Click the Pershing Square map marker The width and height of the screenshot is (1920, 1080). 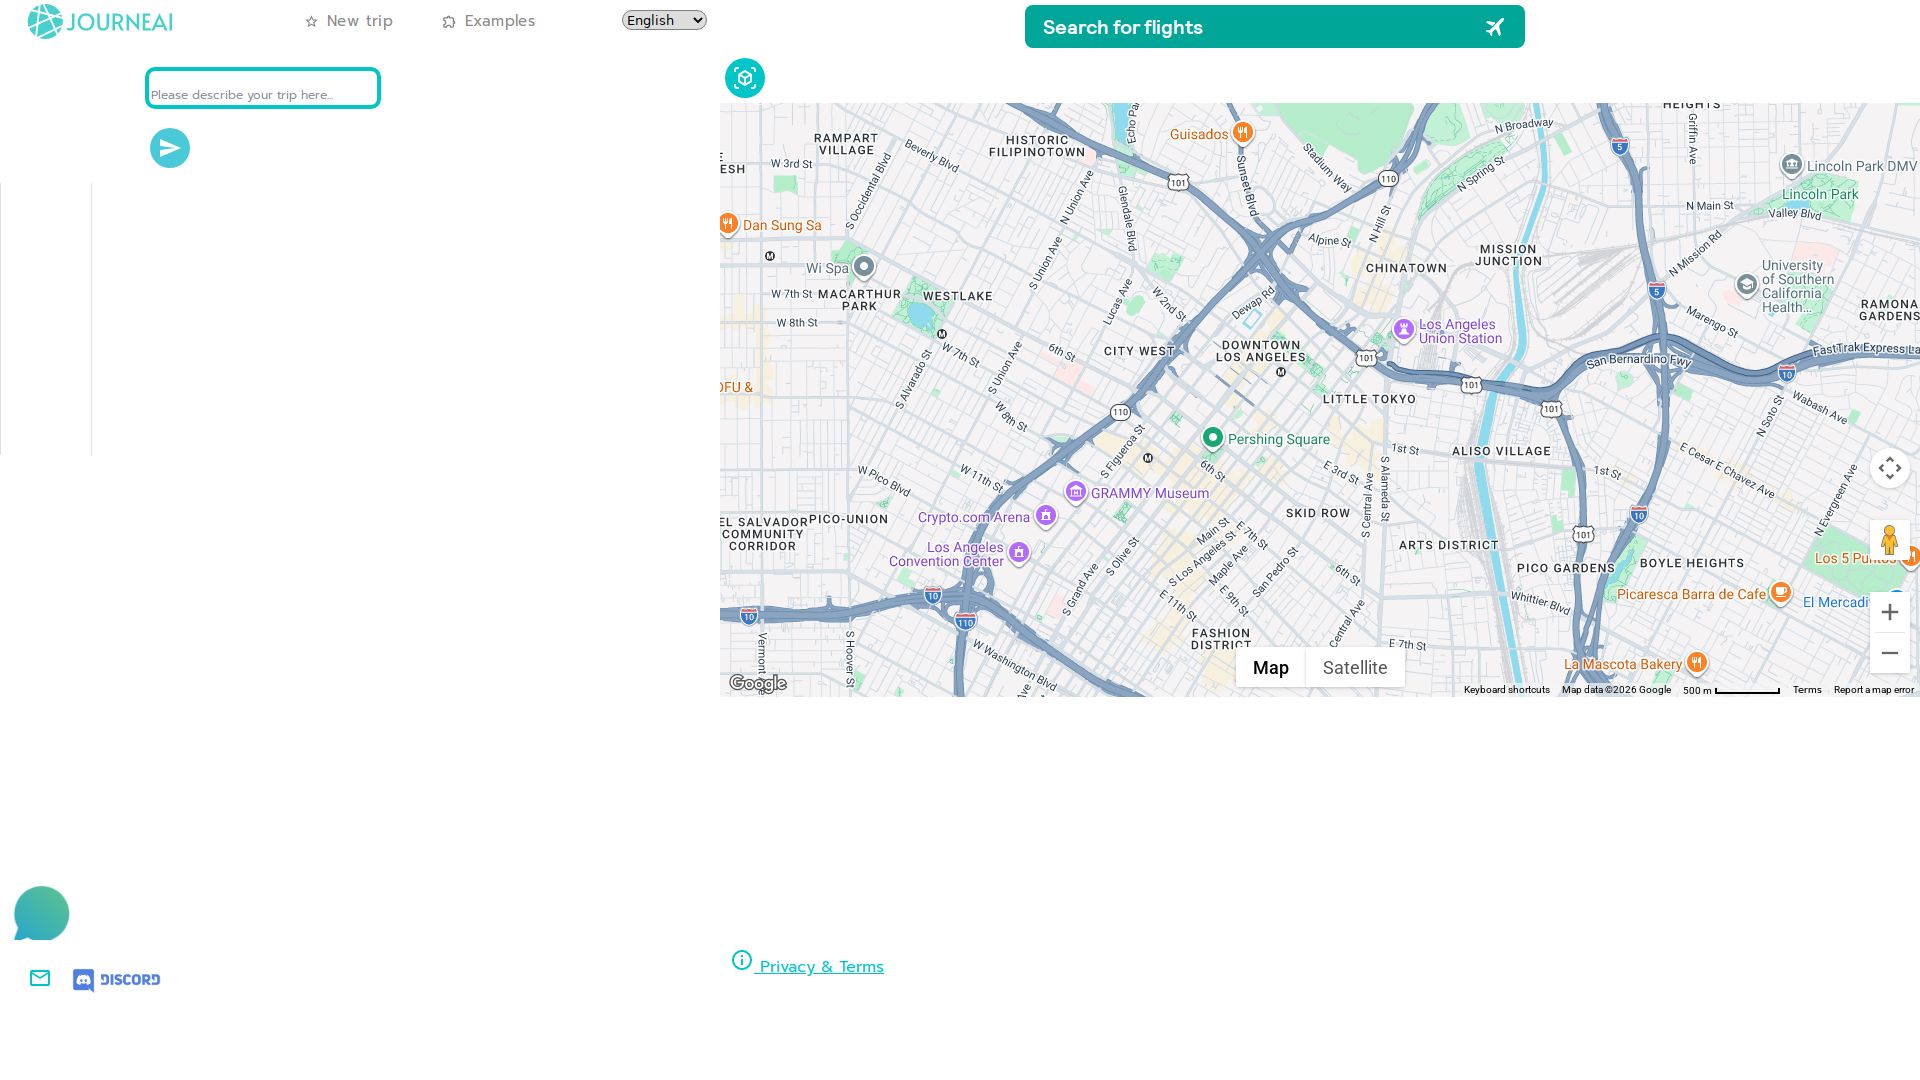(x=1212, y=438)
